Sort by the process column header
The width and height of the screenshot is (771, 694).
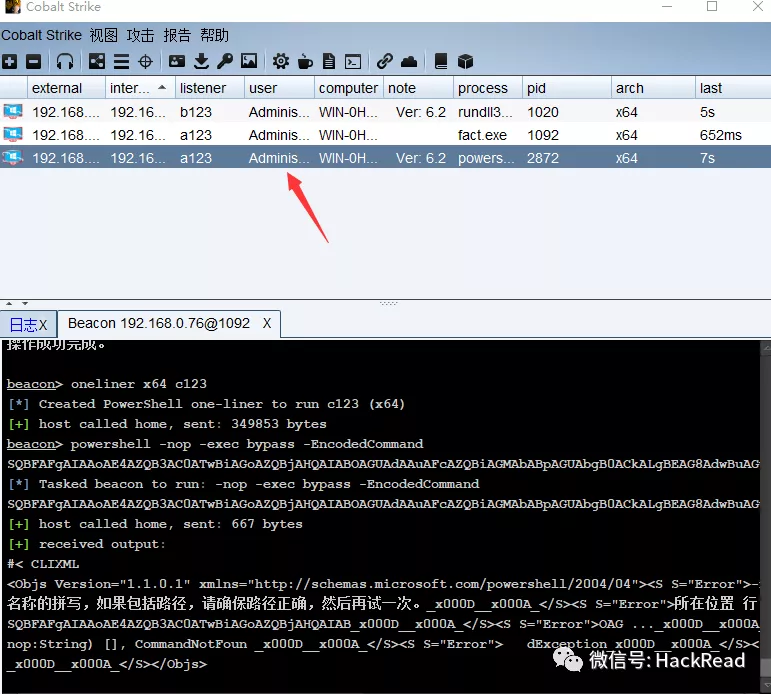tap(488, 88)
